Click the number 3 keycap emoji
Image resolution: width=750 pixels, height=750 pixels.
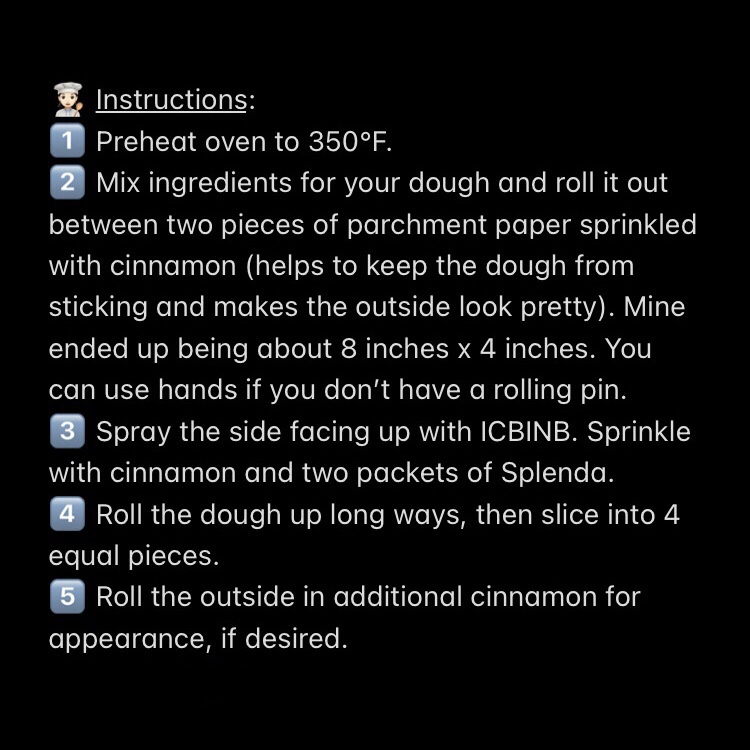coord(66,432)
